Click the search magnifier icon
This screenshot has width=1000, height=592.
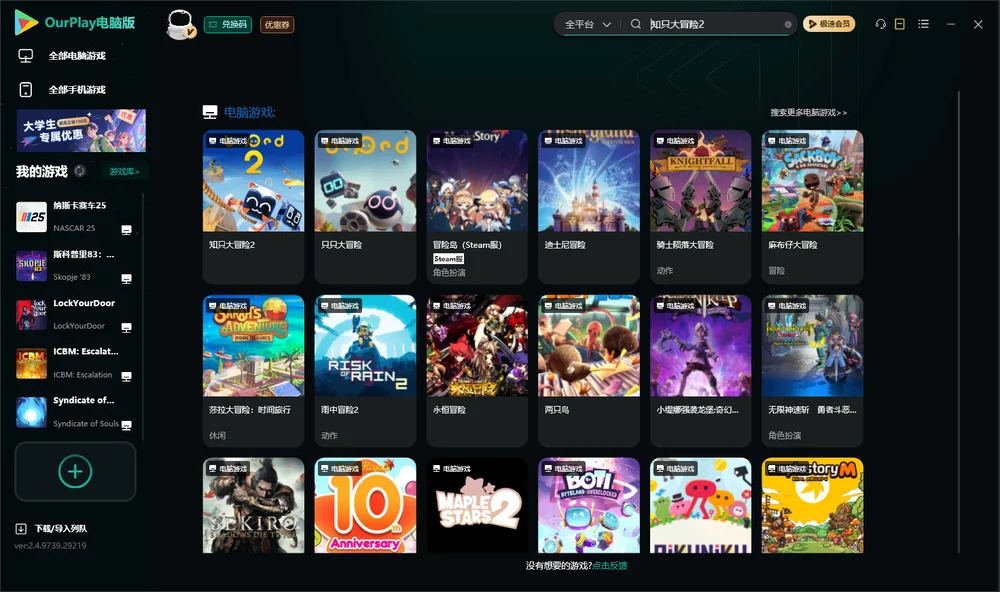[635, 24]
